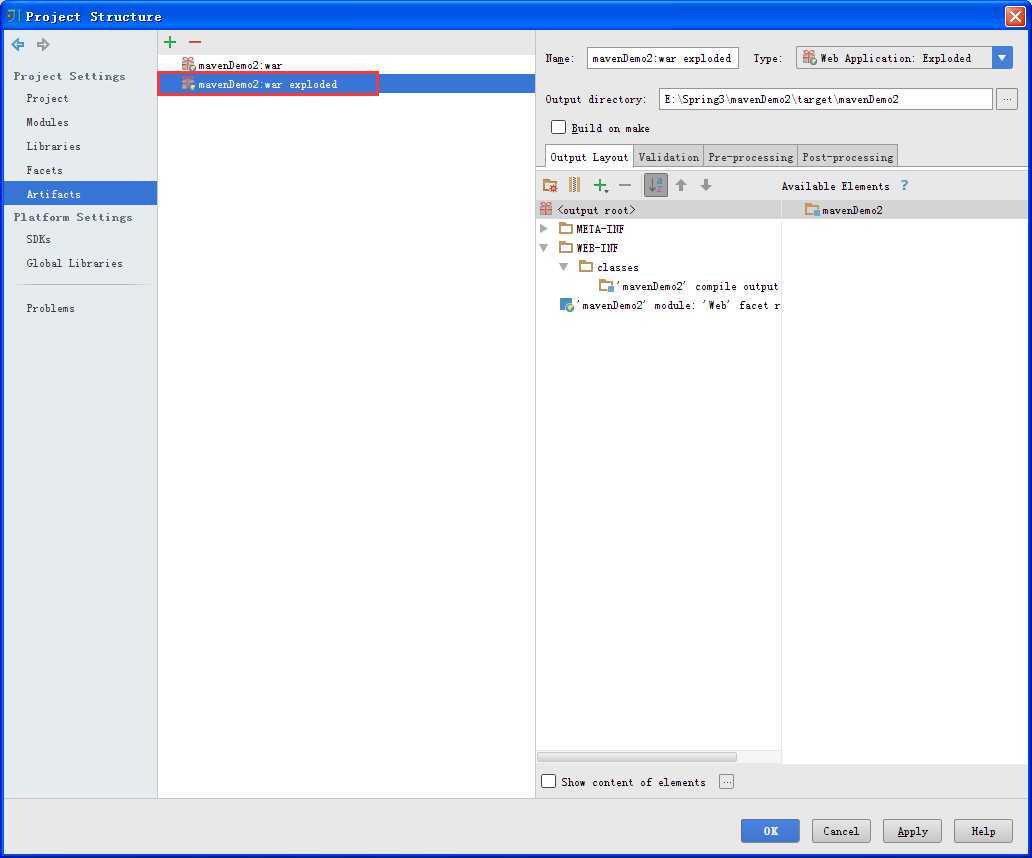Click the back navigation arrow
The image size is (1032, 858).
[18, 45]
